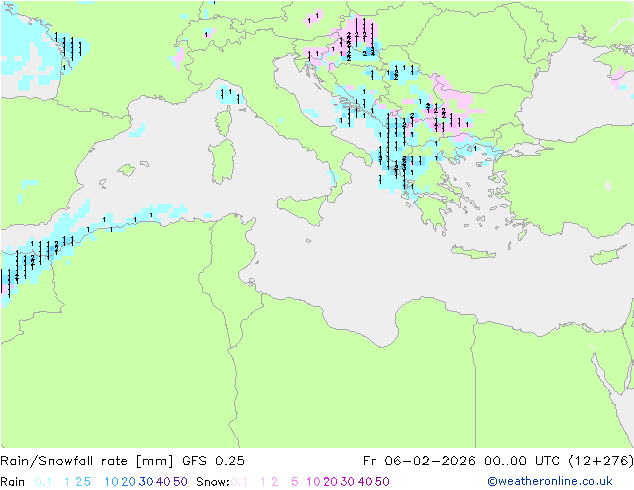
Task: Pick the Snow legend value 10
Action: (x=313, y=482)
